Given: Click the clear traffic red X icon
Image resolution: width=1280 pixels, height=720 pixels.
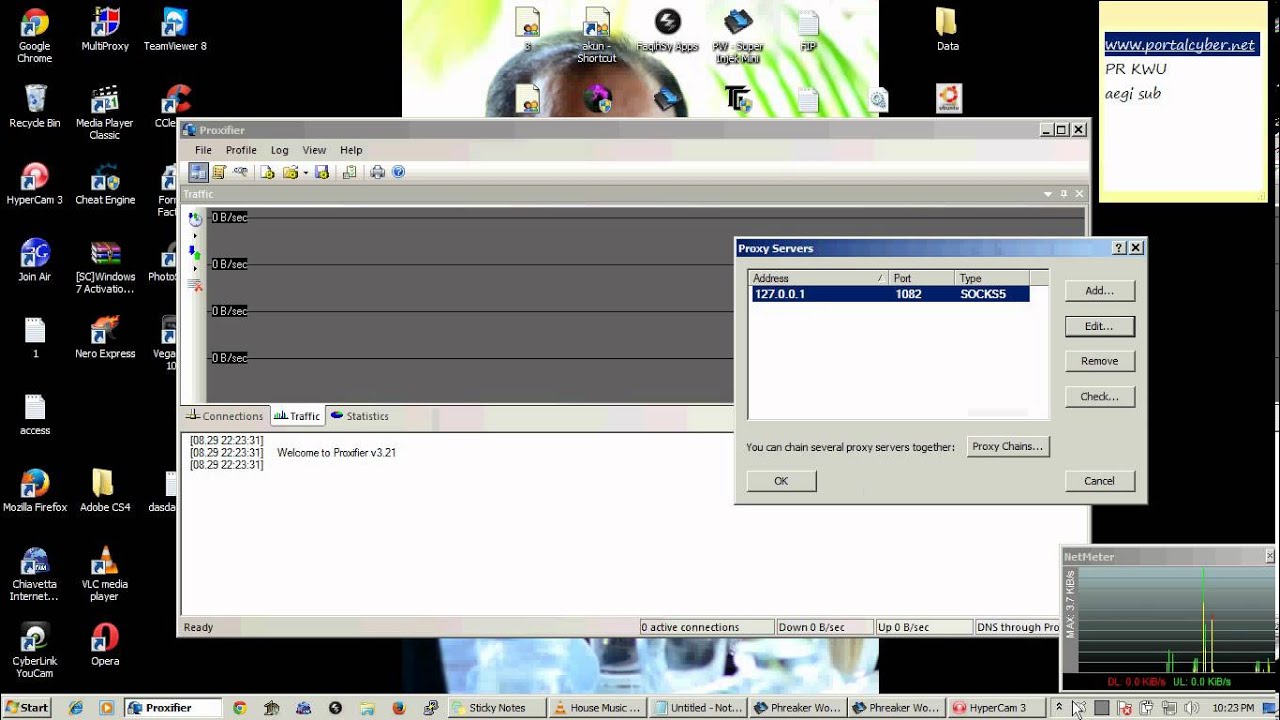Looking at the screenshot, I should click(x=195, y=285).
